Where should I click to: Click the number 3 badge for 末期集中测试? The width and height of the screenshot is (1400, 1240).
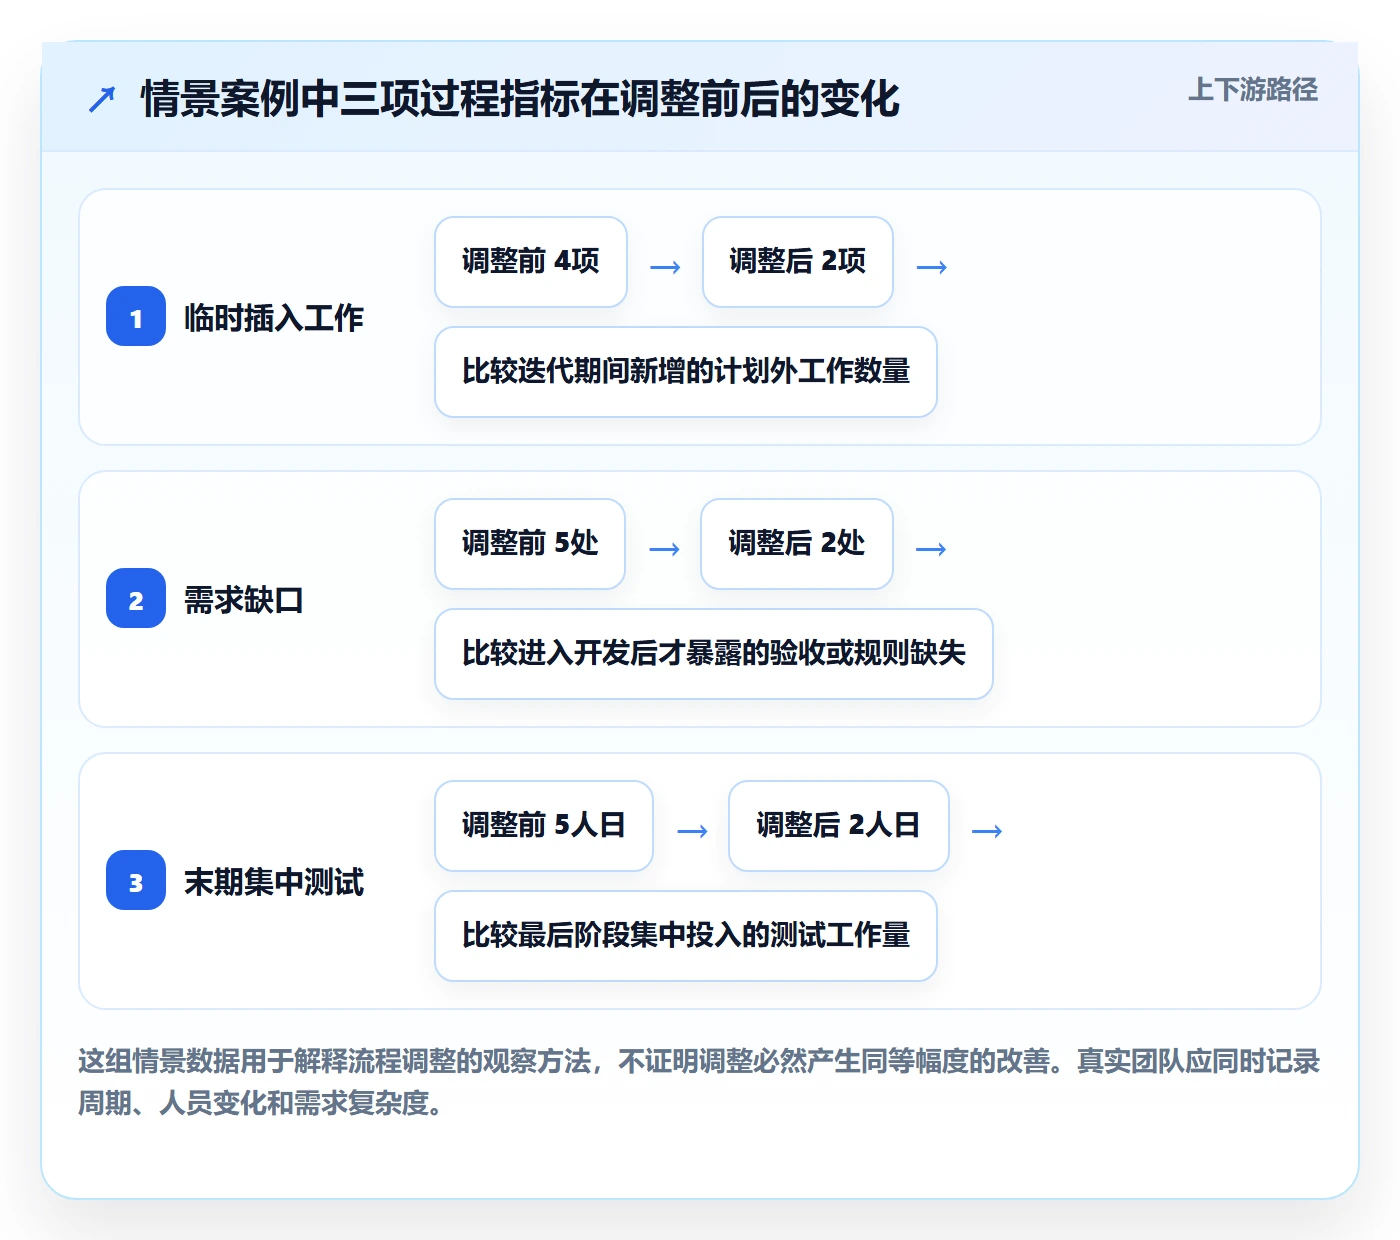click(136, 881)
